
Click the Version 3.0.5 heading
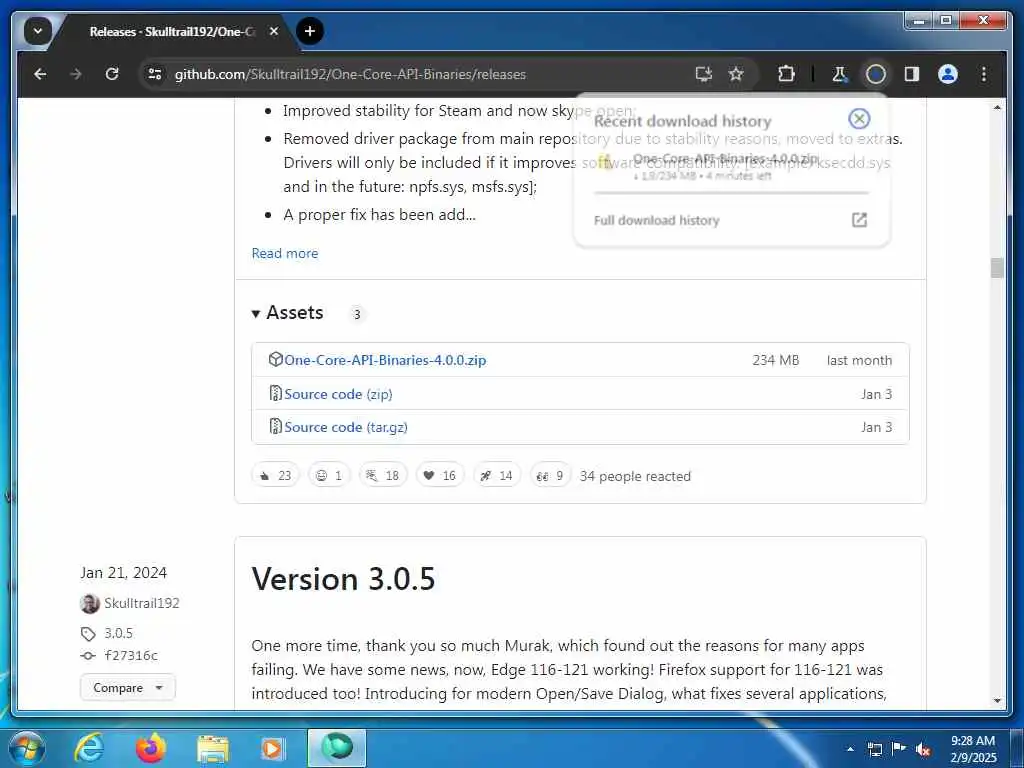pos(343,579)
